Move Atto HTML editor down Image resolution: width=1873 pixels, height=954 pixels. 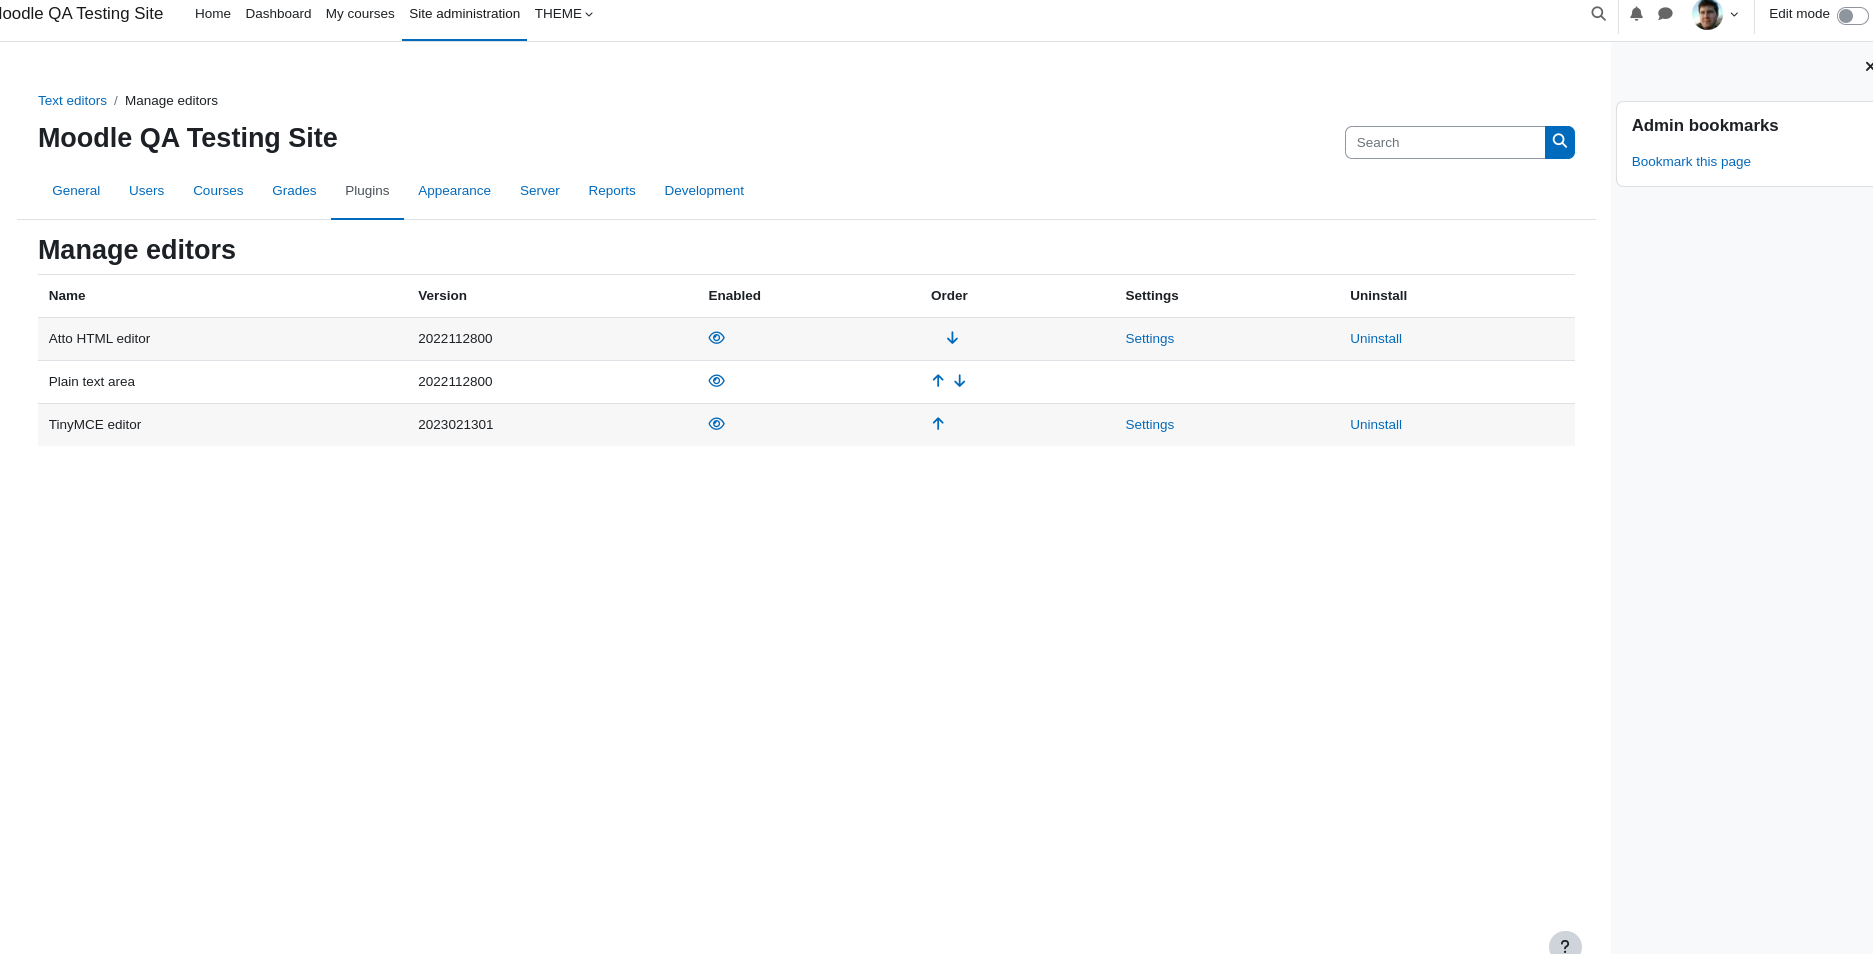click(x=952, y=338)
